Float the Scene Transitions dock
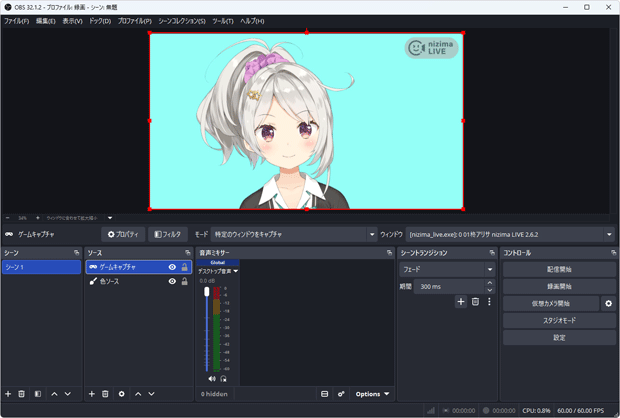The image size is (620, 418). coord(492,253)
